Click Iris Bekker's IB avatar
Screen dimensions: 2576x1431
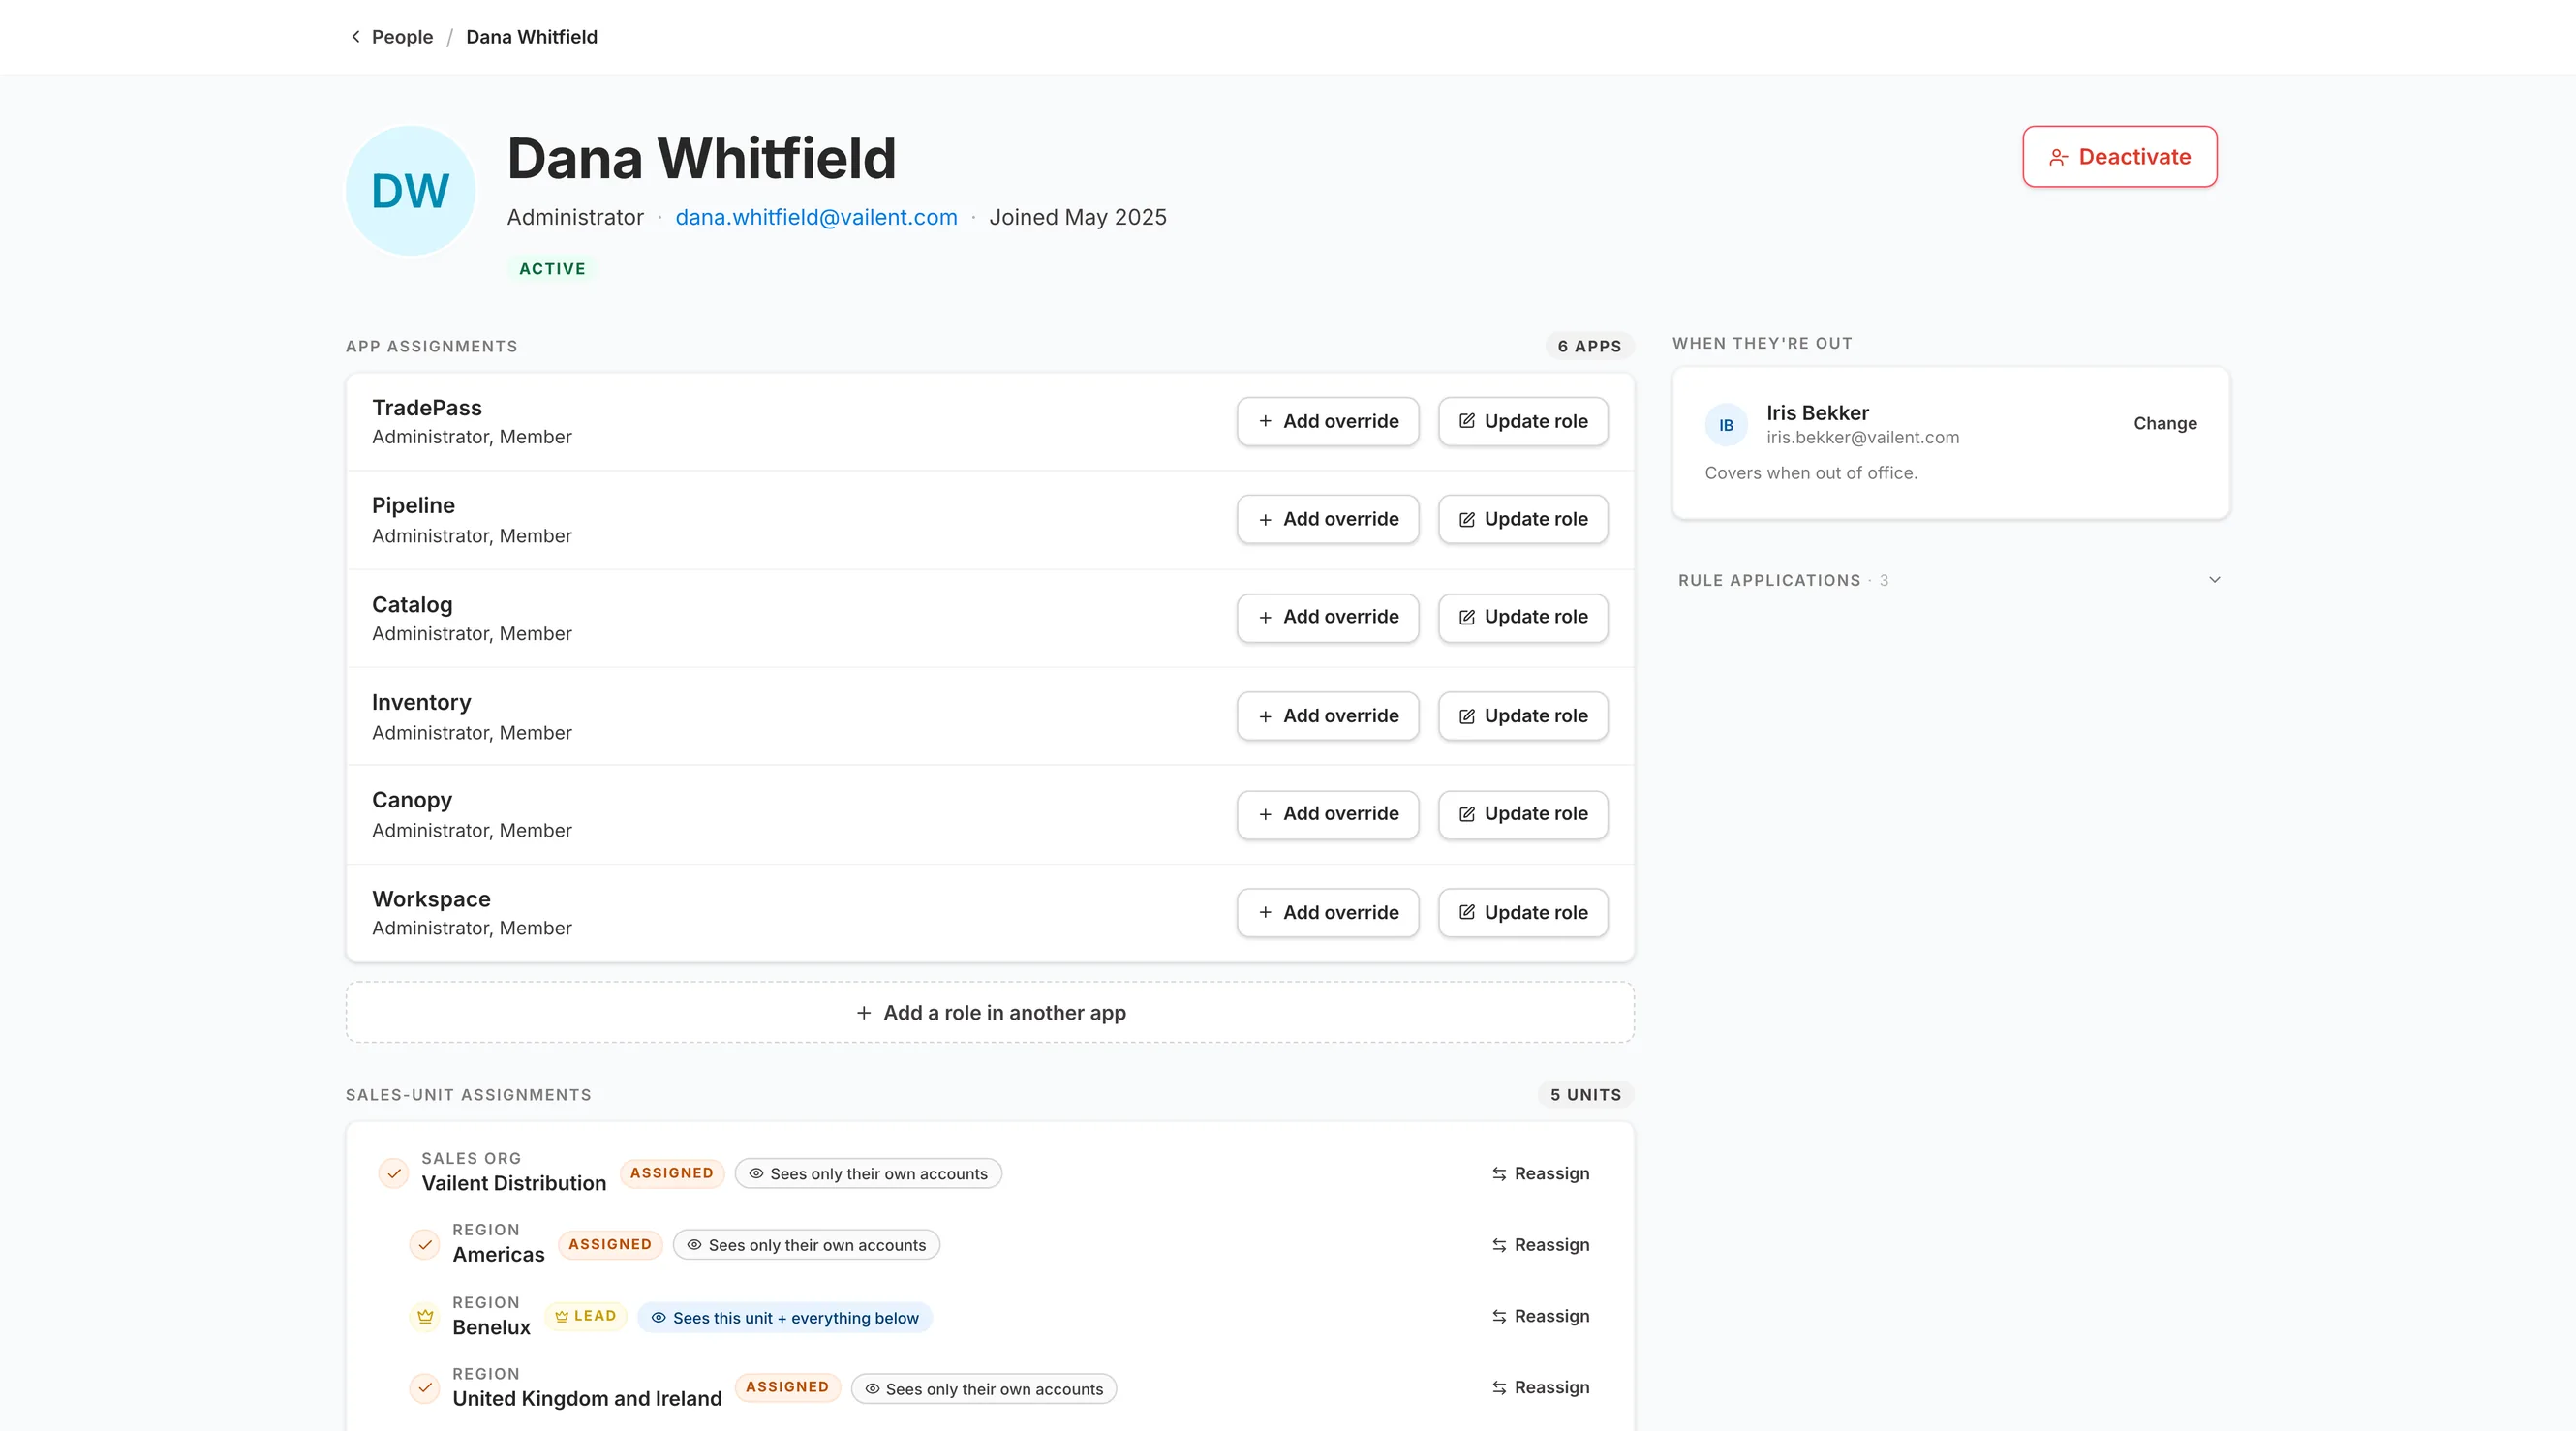click(1726, 425)
